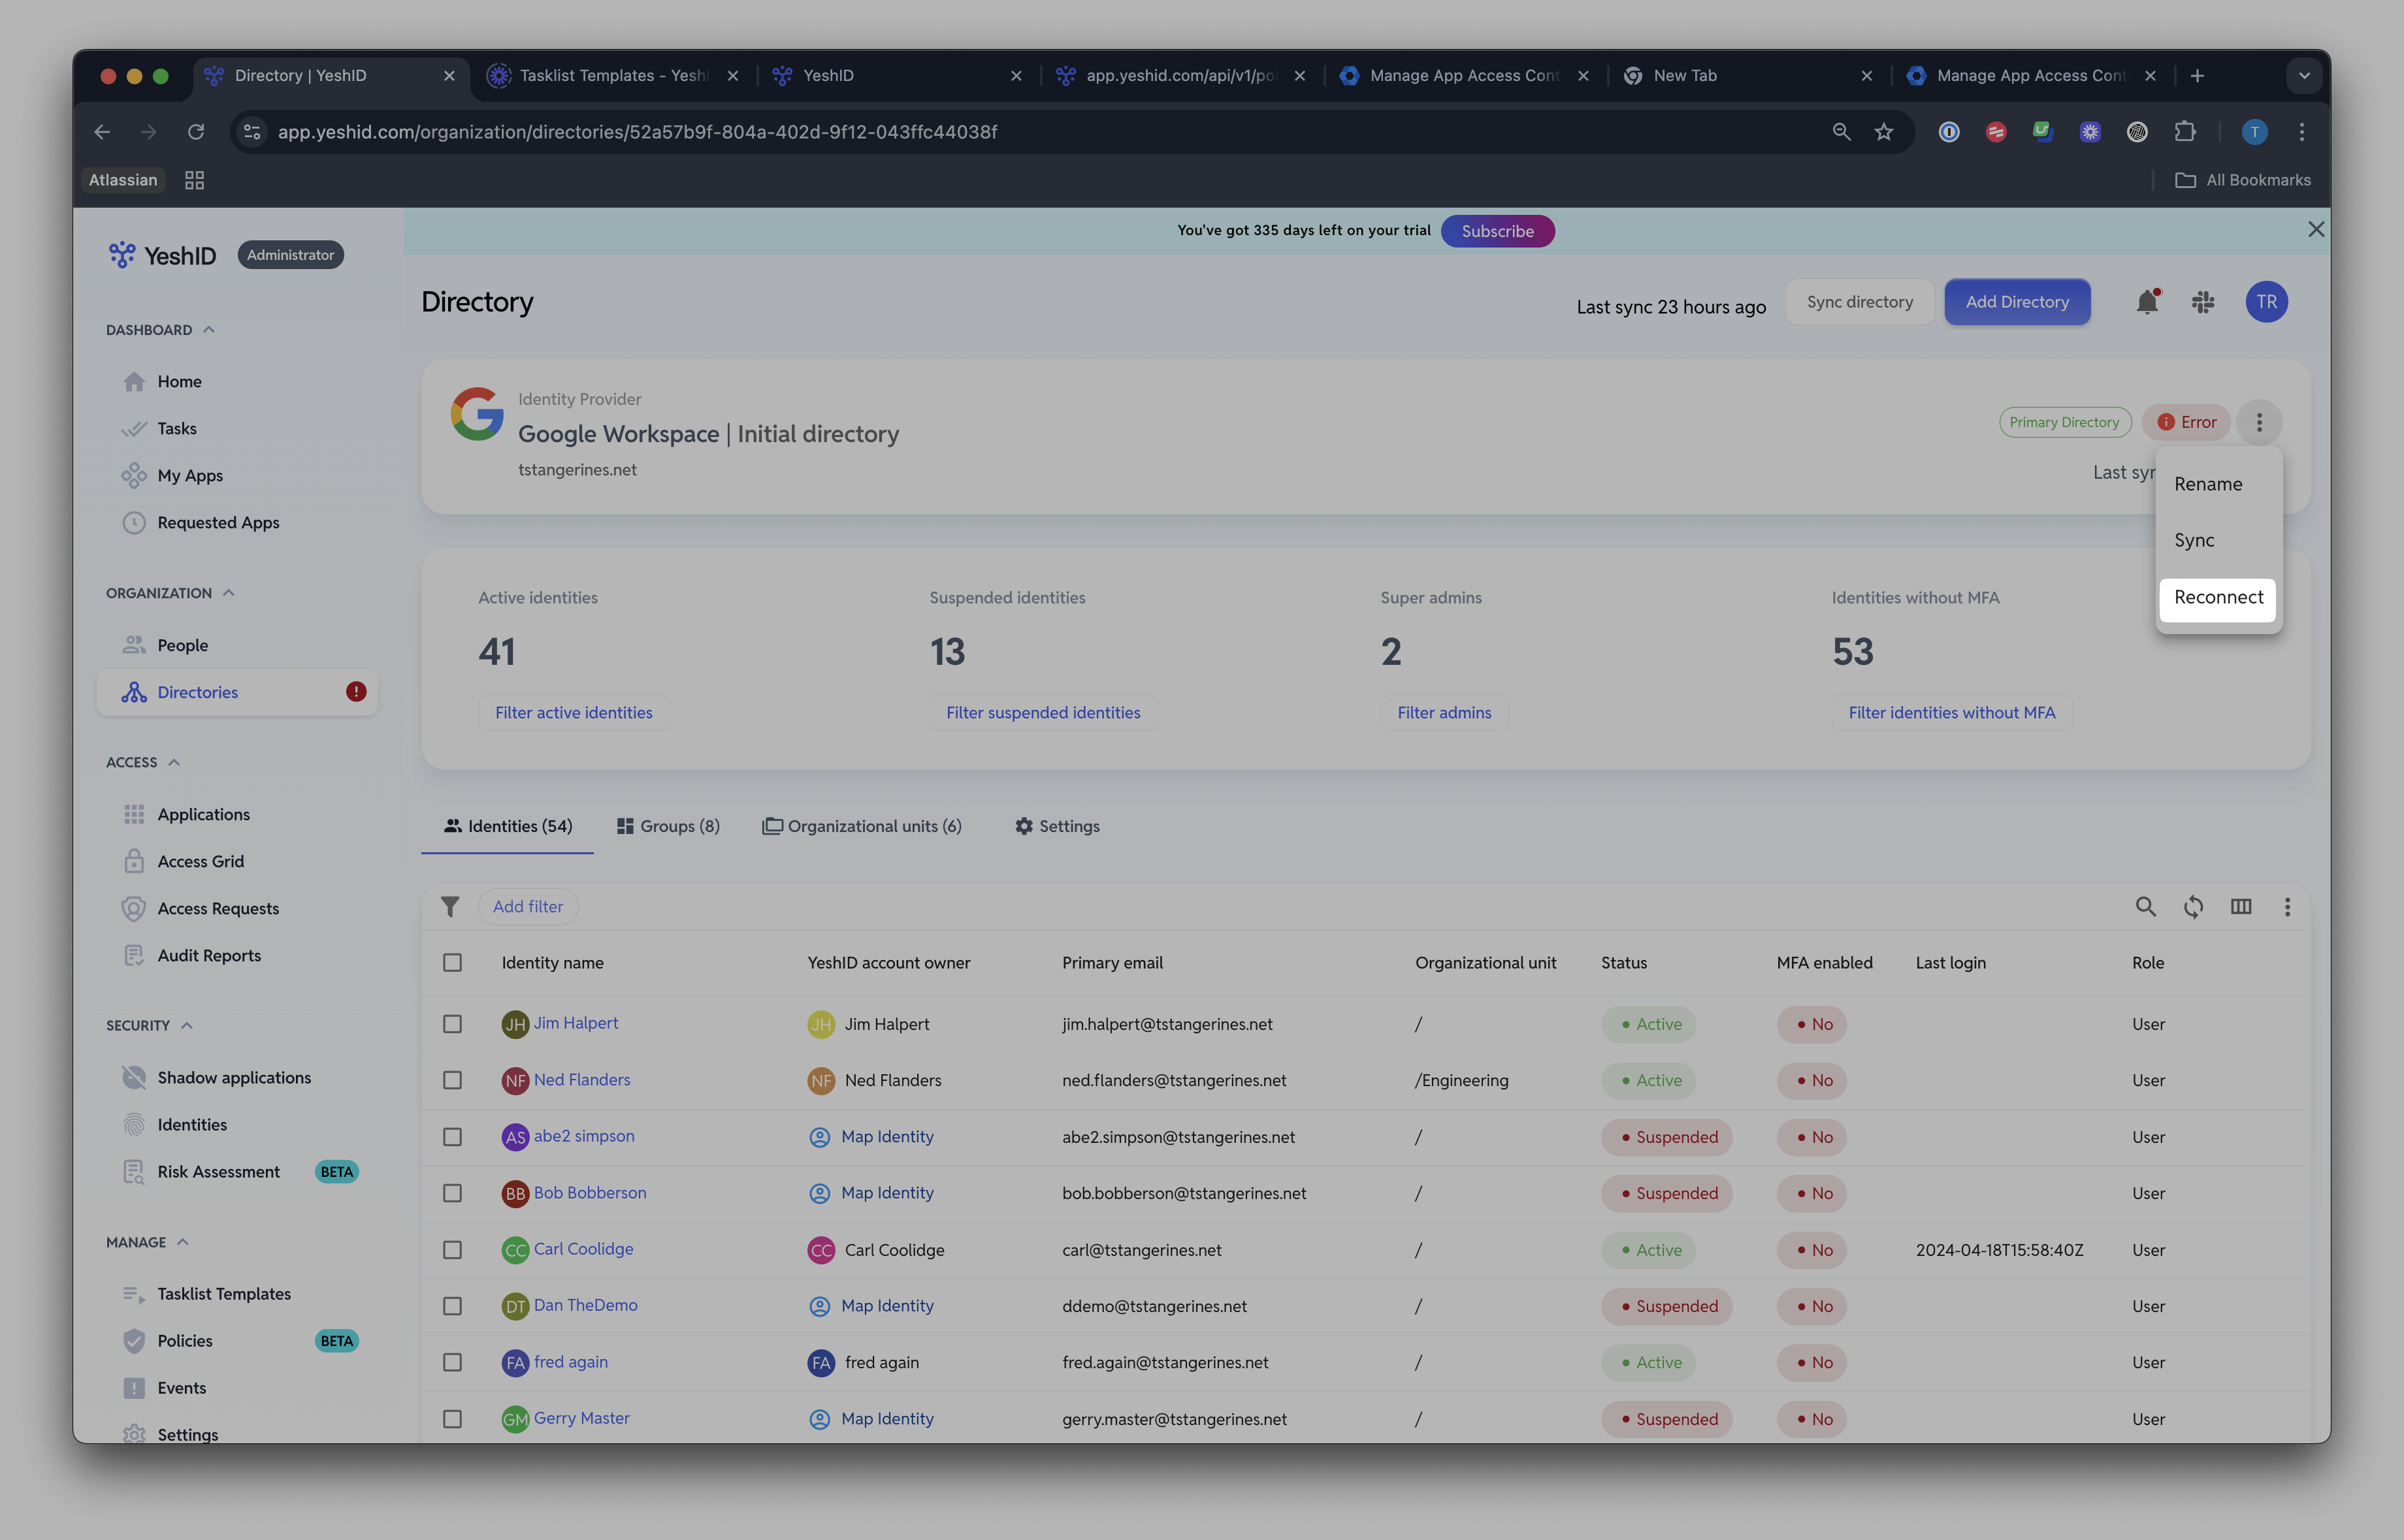Click the TR user avatar

(2266, 302)
